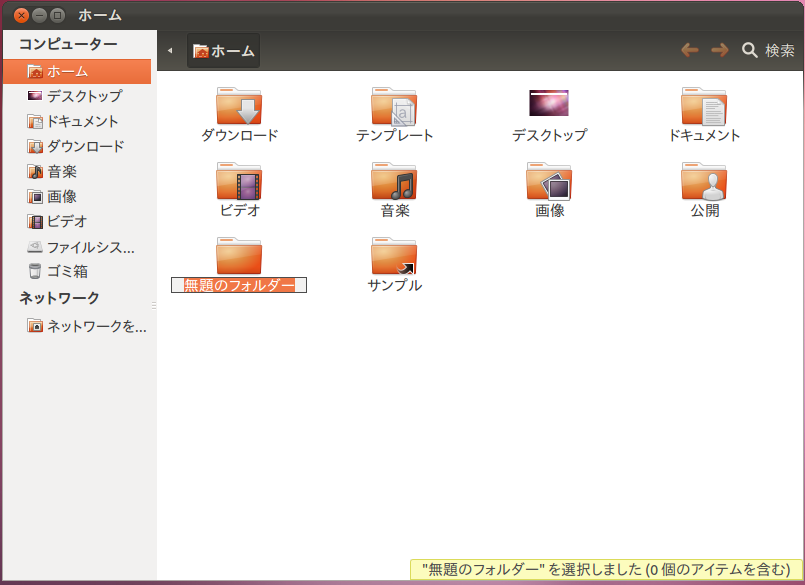Click the サンプル folder label
The height and width of the screenshot is (585, 805).
(x=394, y=286)
